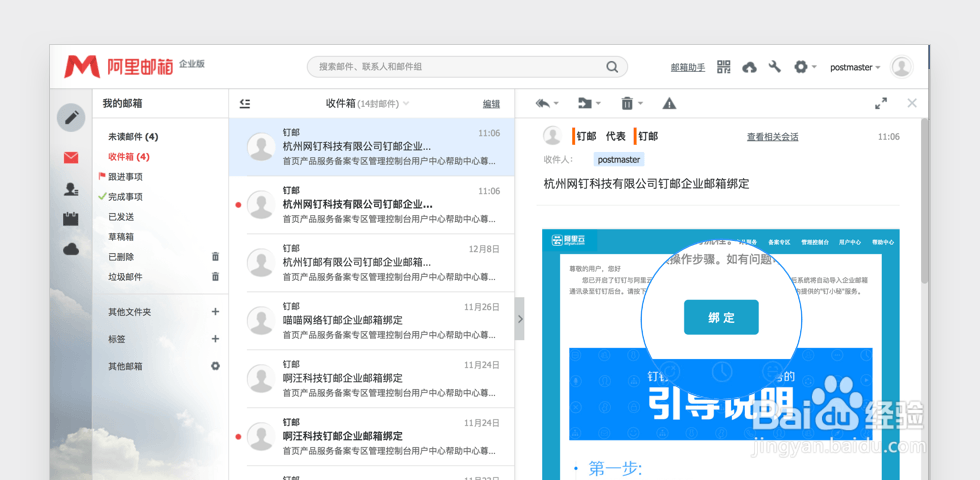Open the 12月8日 杭州钉邮有限公司 email
This screenshot has width=980, height=480.
click(x=372, y=262)
